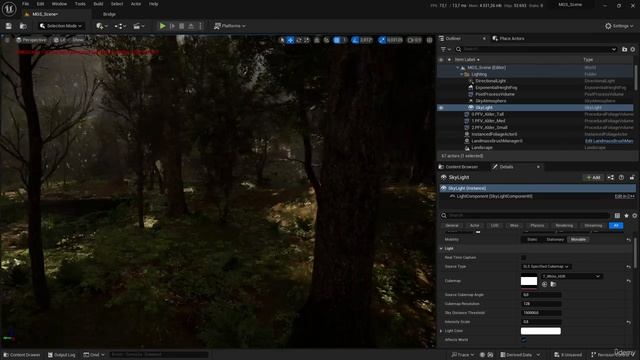Viewport: 640px width, 360px height.
Task: Click the Edit in C++ link
Action: click(x=624, y=196)
